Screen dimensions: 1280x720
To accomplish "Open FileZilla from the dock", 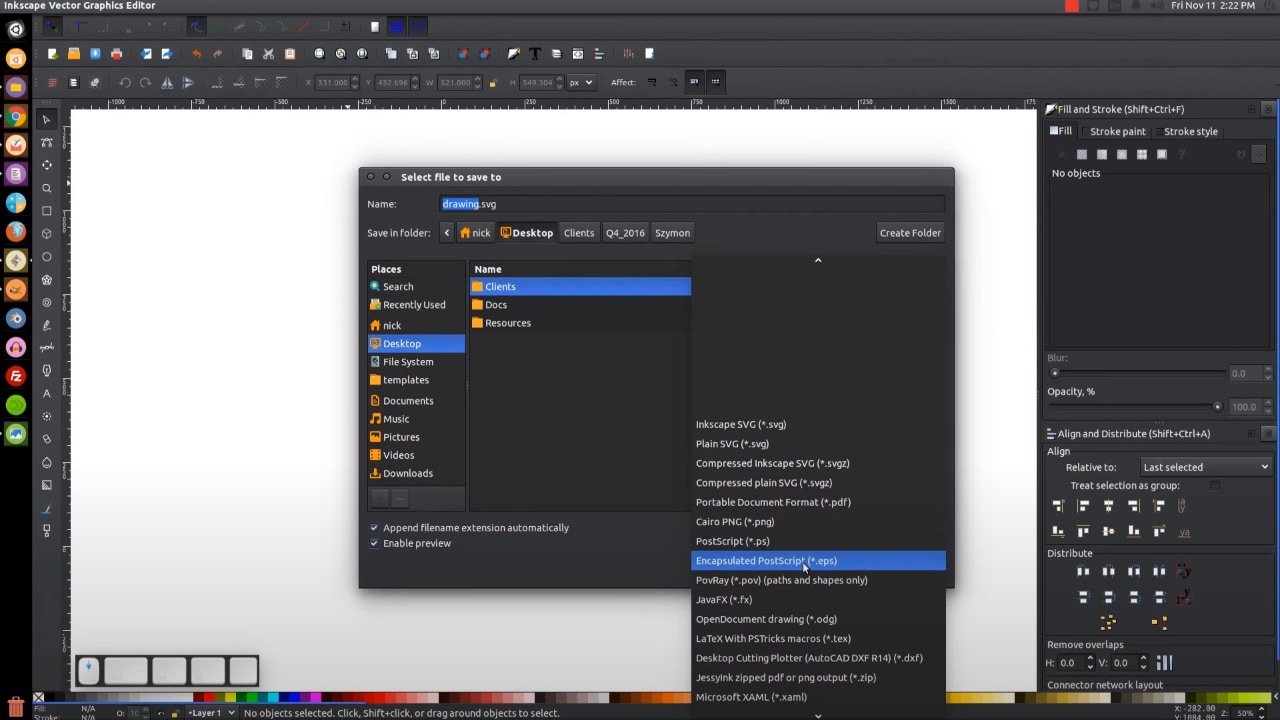I will [x=15, y=376].
